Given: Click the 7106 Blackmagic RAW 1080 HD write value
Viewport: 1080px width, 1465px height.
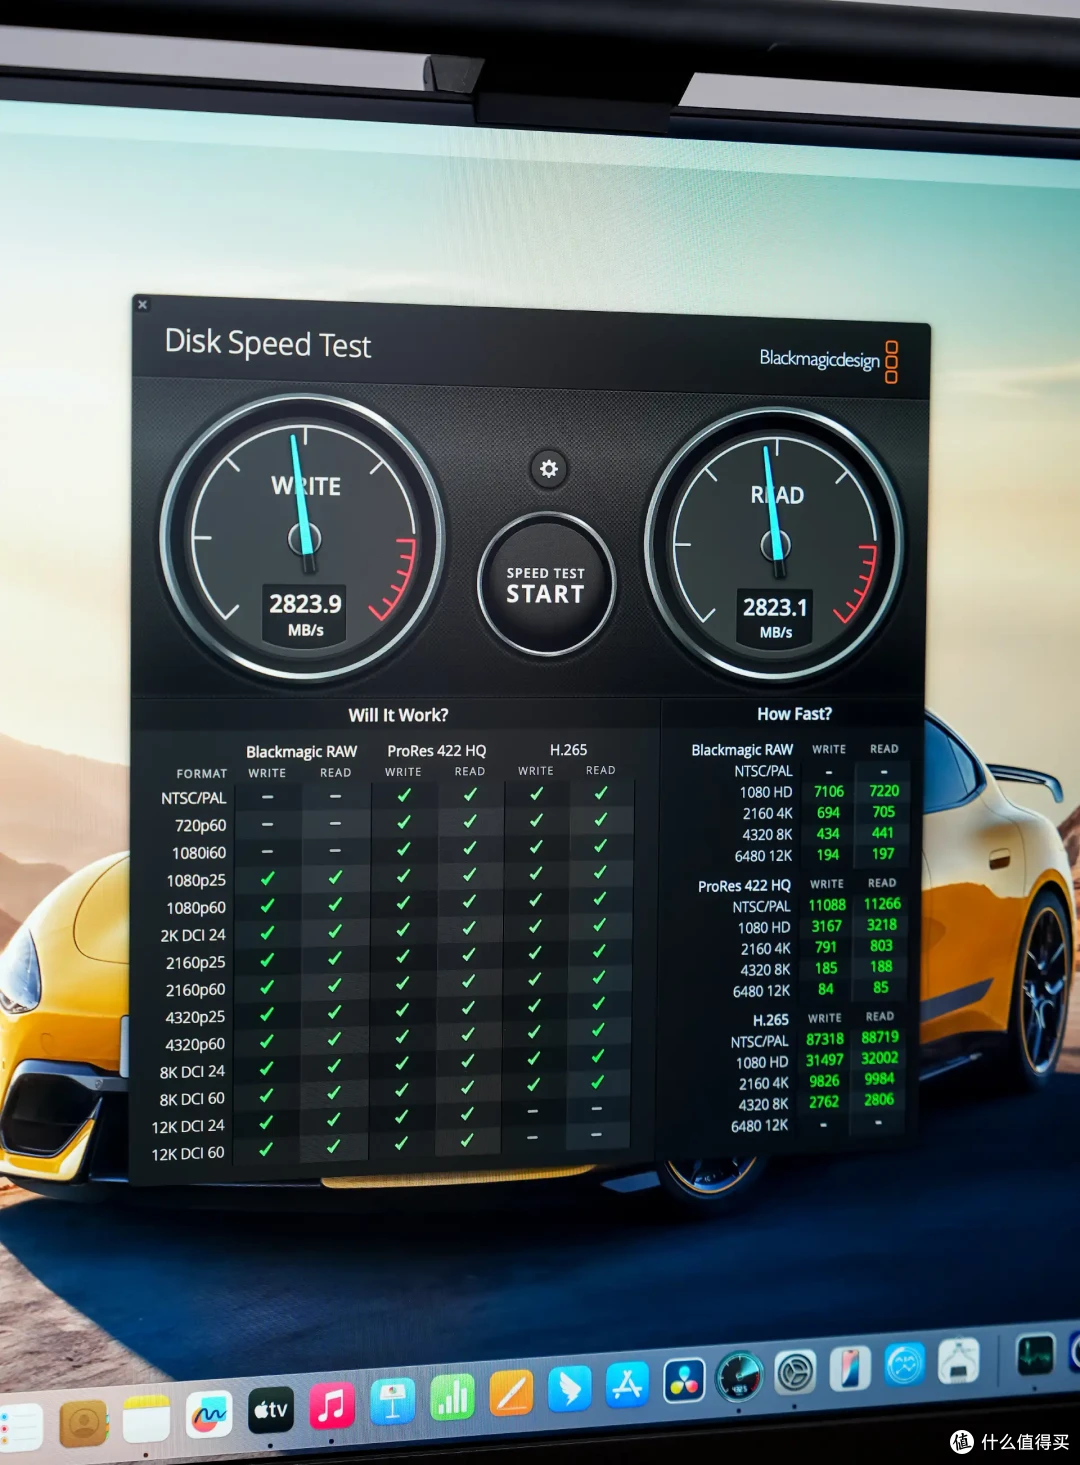Looking at the screenshot, I should pyautogui.click(x=828, y=792).
